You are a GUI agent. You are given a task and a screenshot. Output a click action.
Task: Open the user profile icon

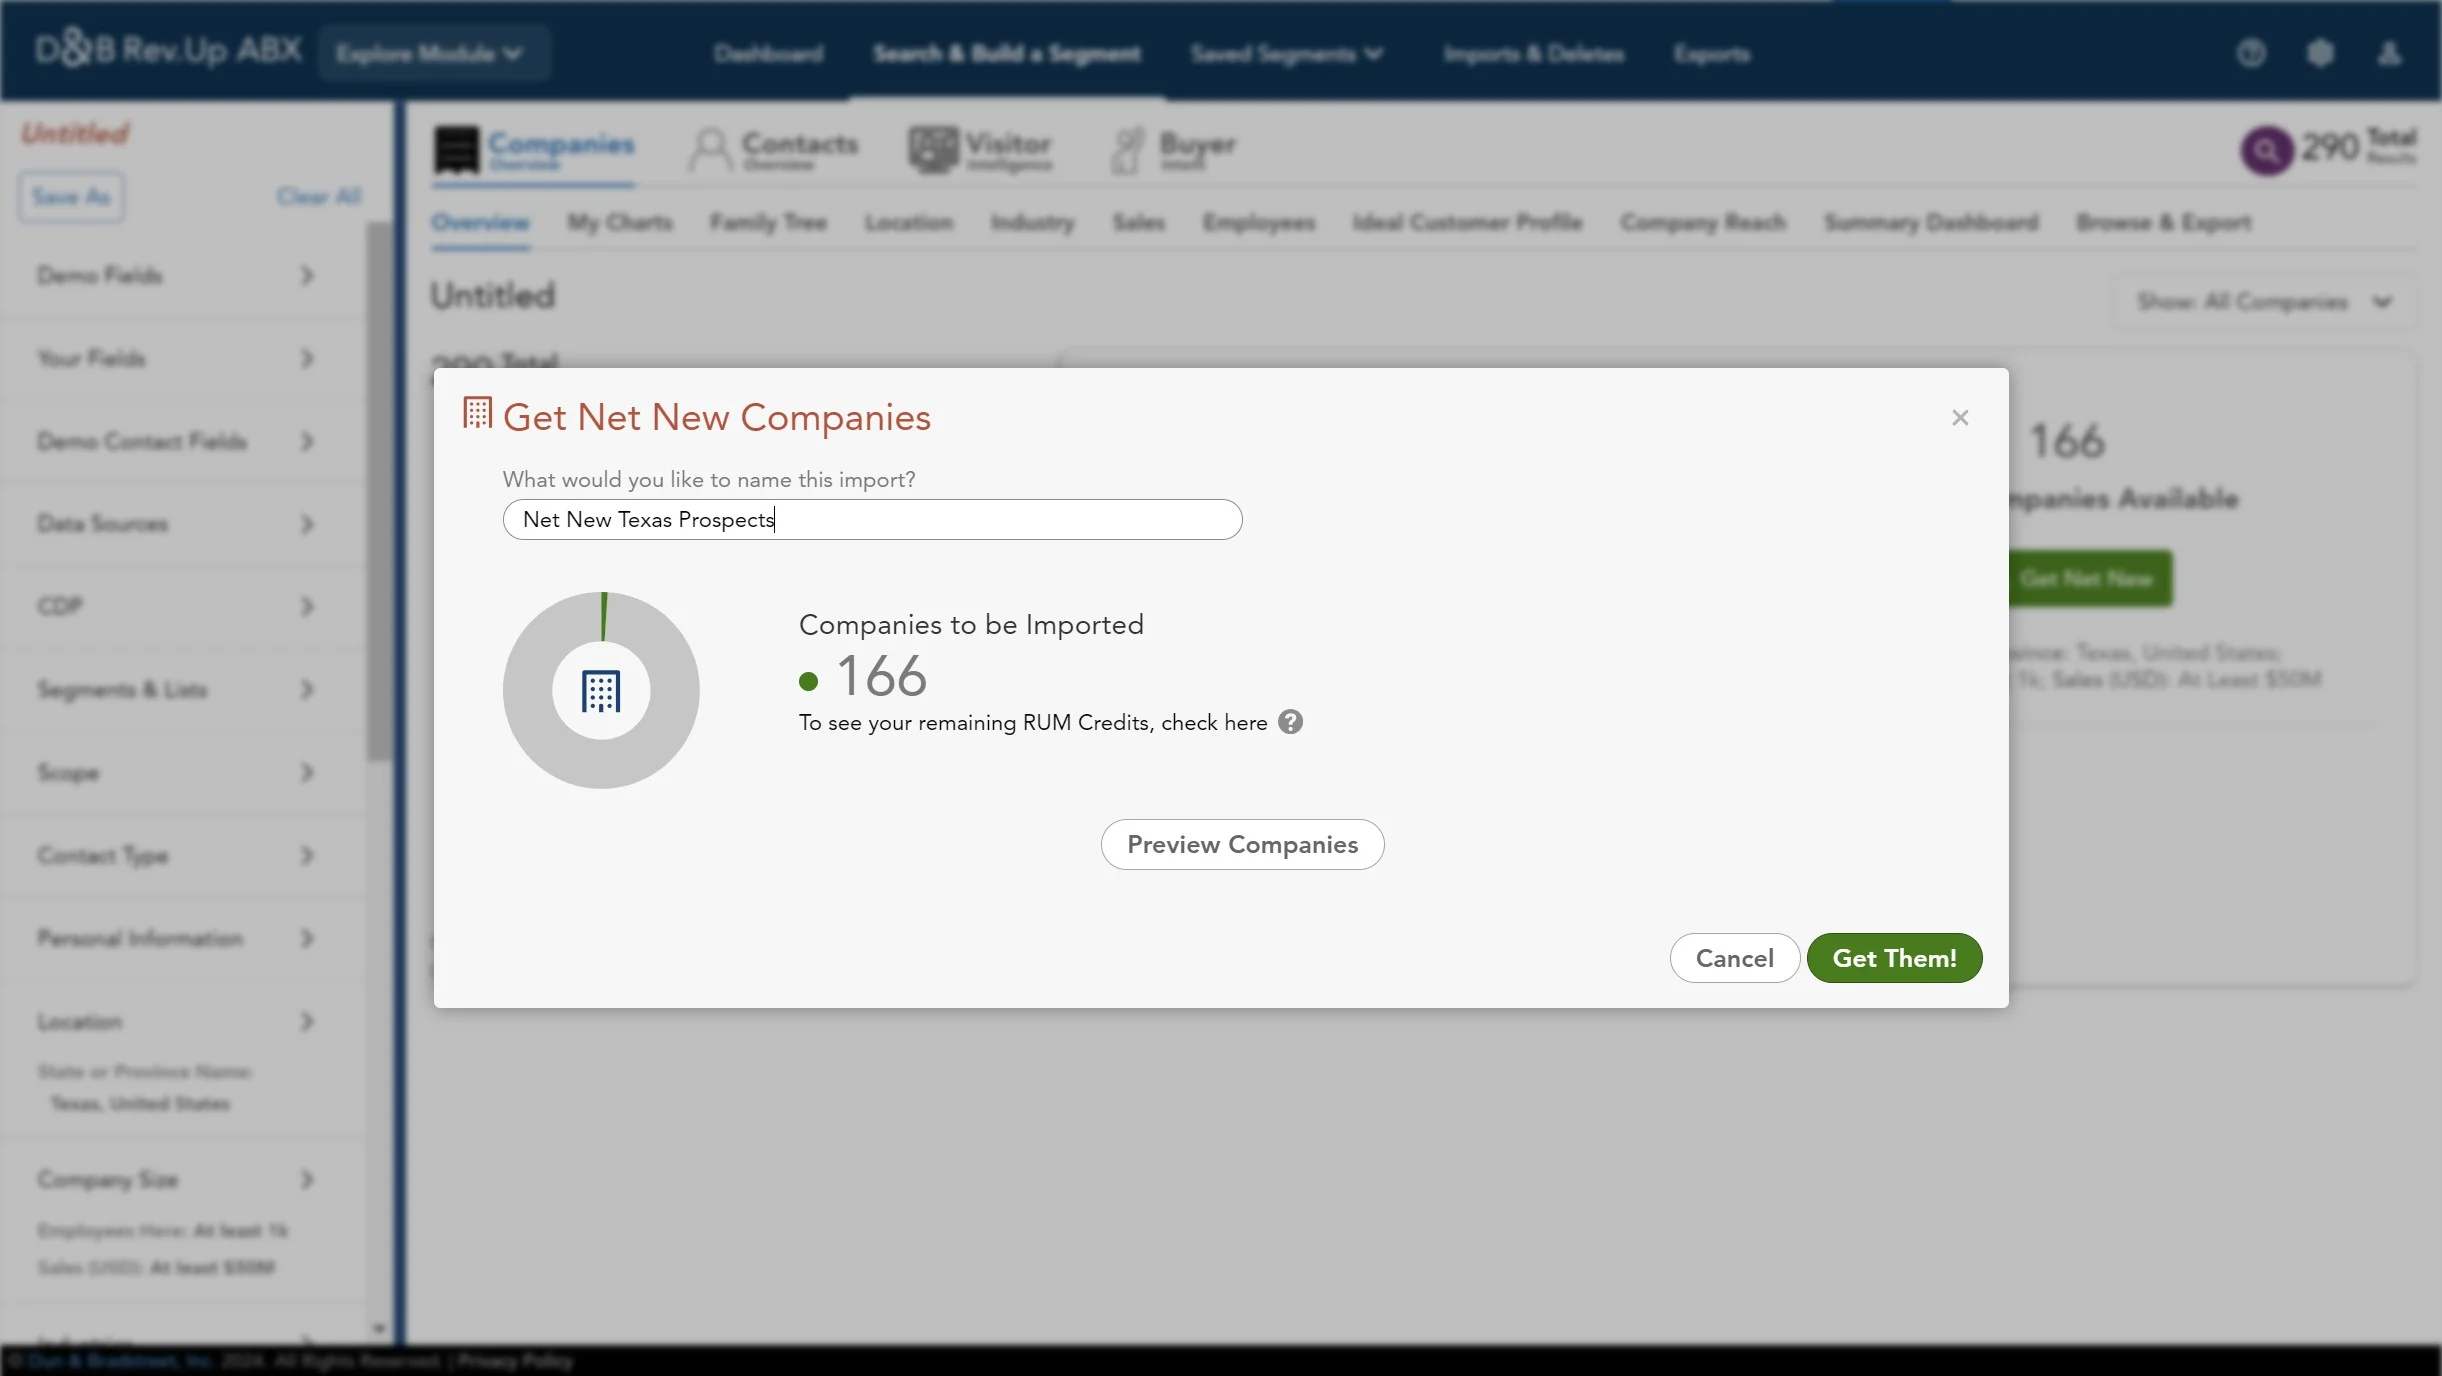coord(2389,53)
